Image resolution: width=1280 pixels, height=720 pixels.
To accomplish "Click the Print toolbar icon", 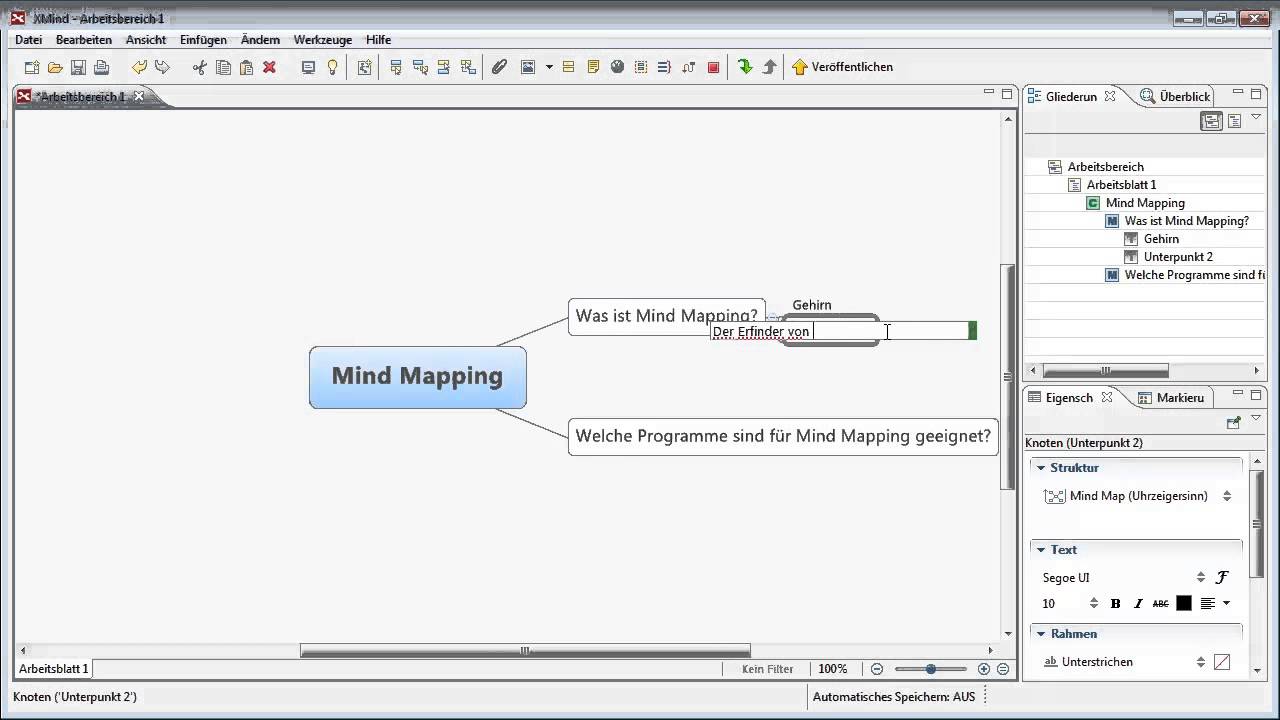I will (101, 67).
